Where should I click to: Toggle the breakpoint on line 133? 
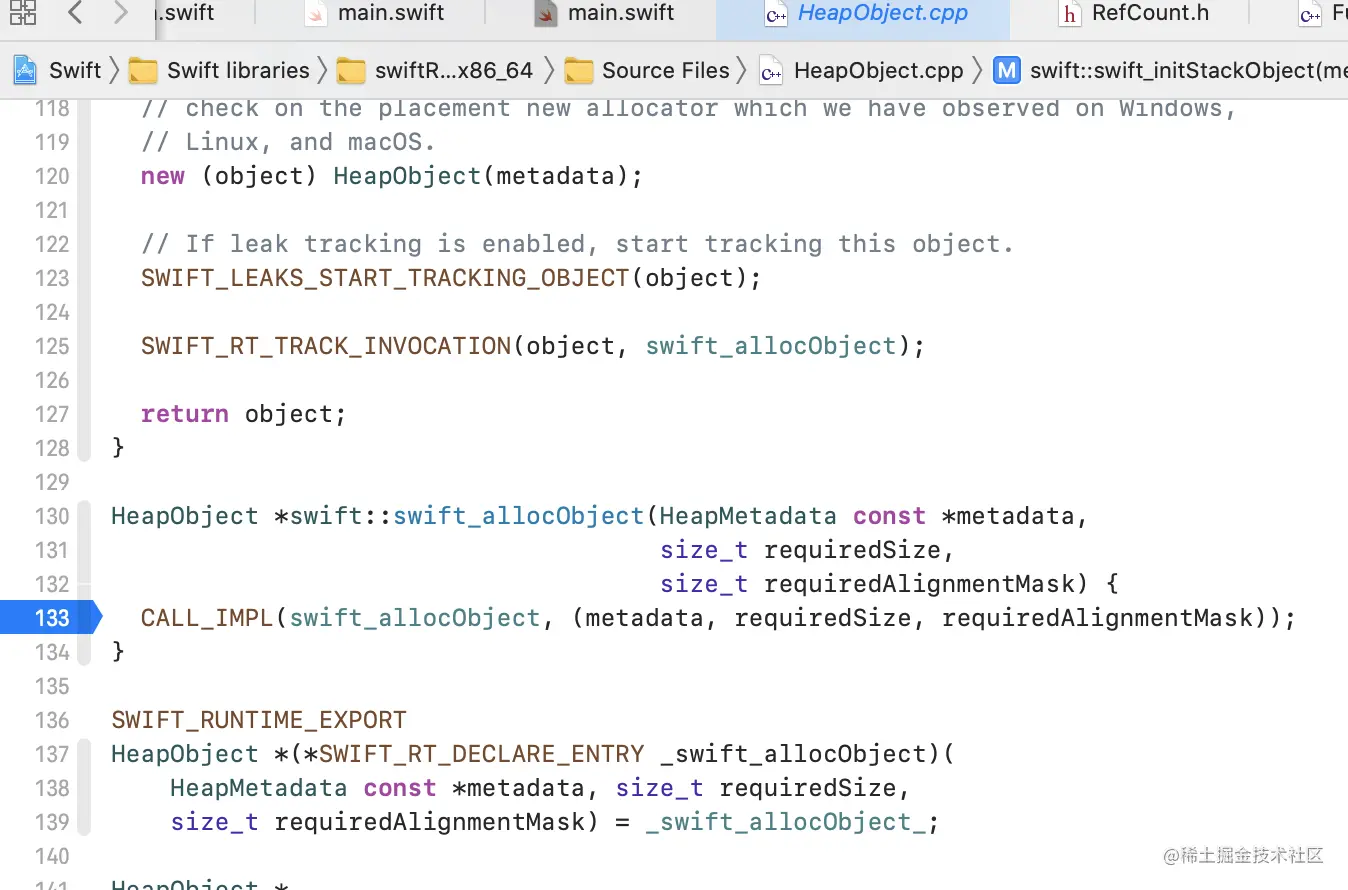(x=50, y=618)
